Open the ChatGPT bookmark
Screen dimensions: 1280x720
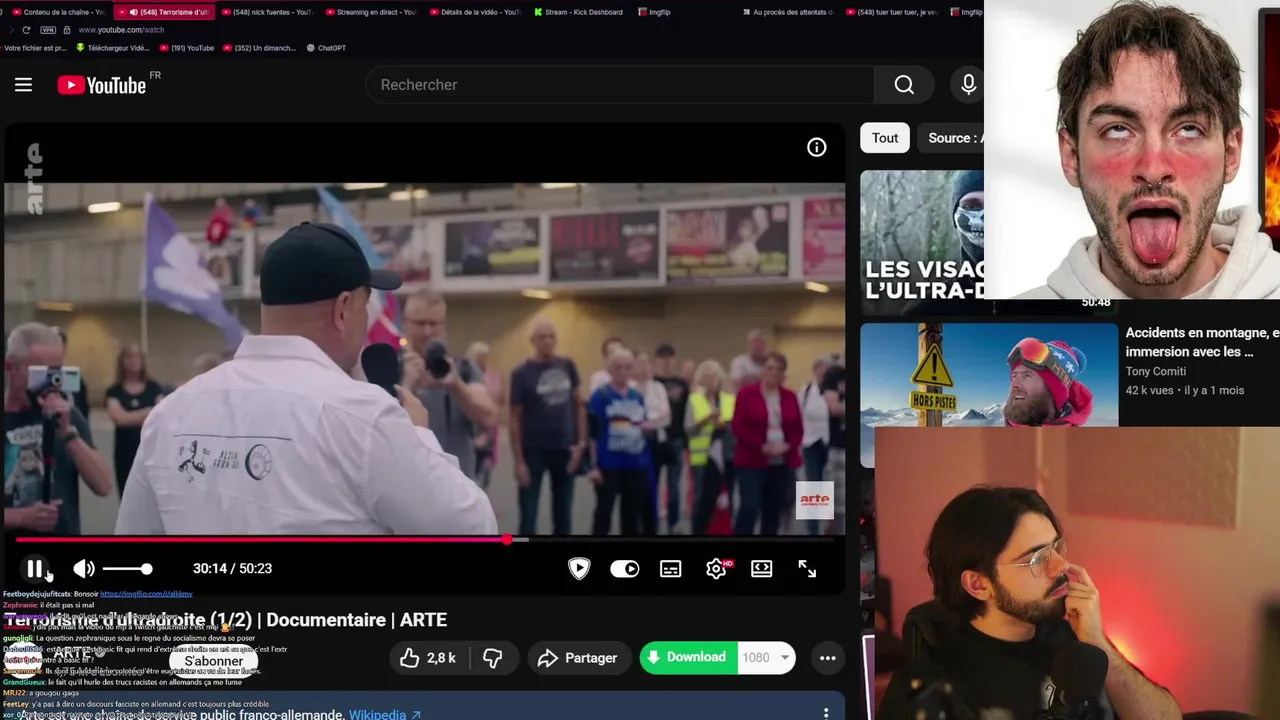tap(326, 48)
